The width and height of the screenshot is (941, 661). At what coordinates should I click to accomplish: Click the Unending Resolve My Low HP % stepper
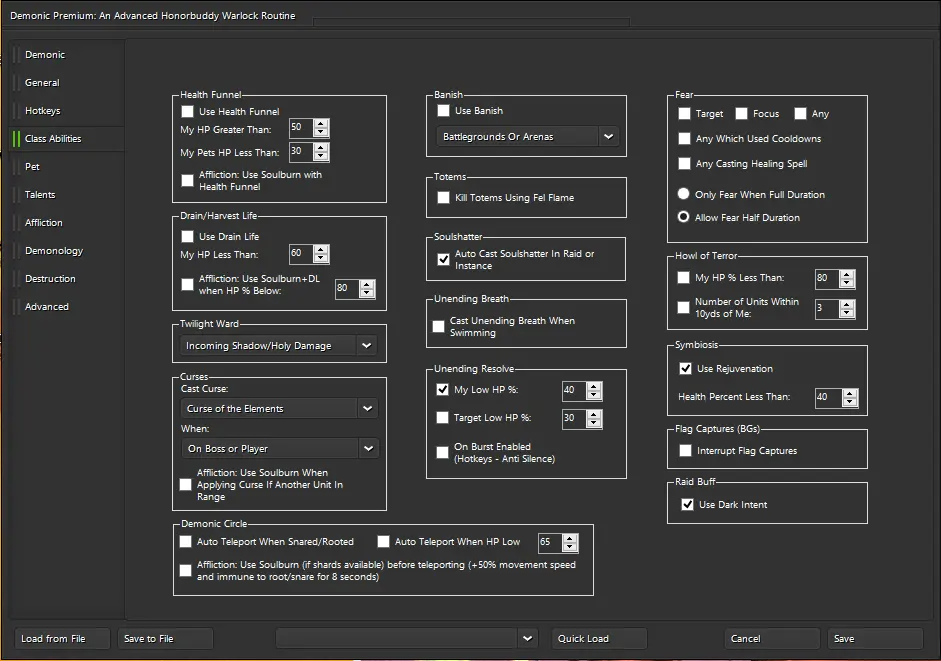(x=594, y=391)
